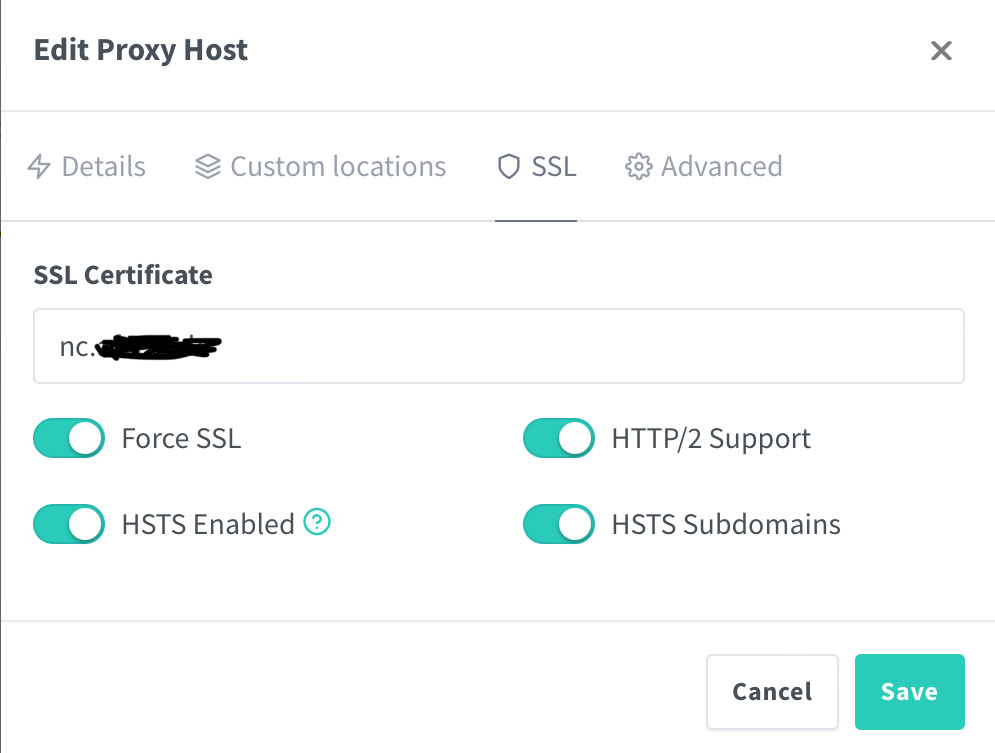
Task: Click the lightning bolt Details icon
Action: click(x=39, y=166)
